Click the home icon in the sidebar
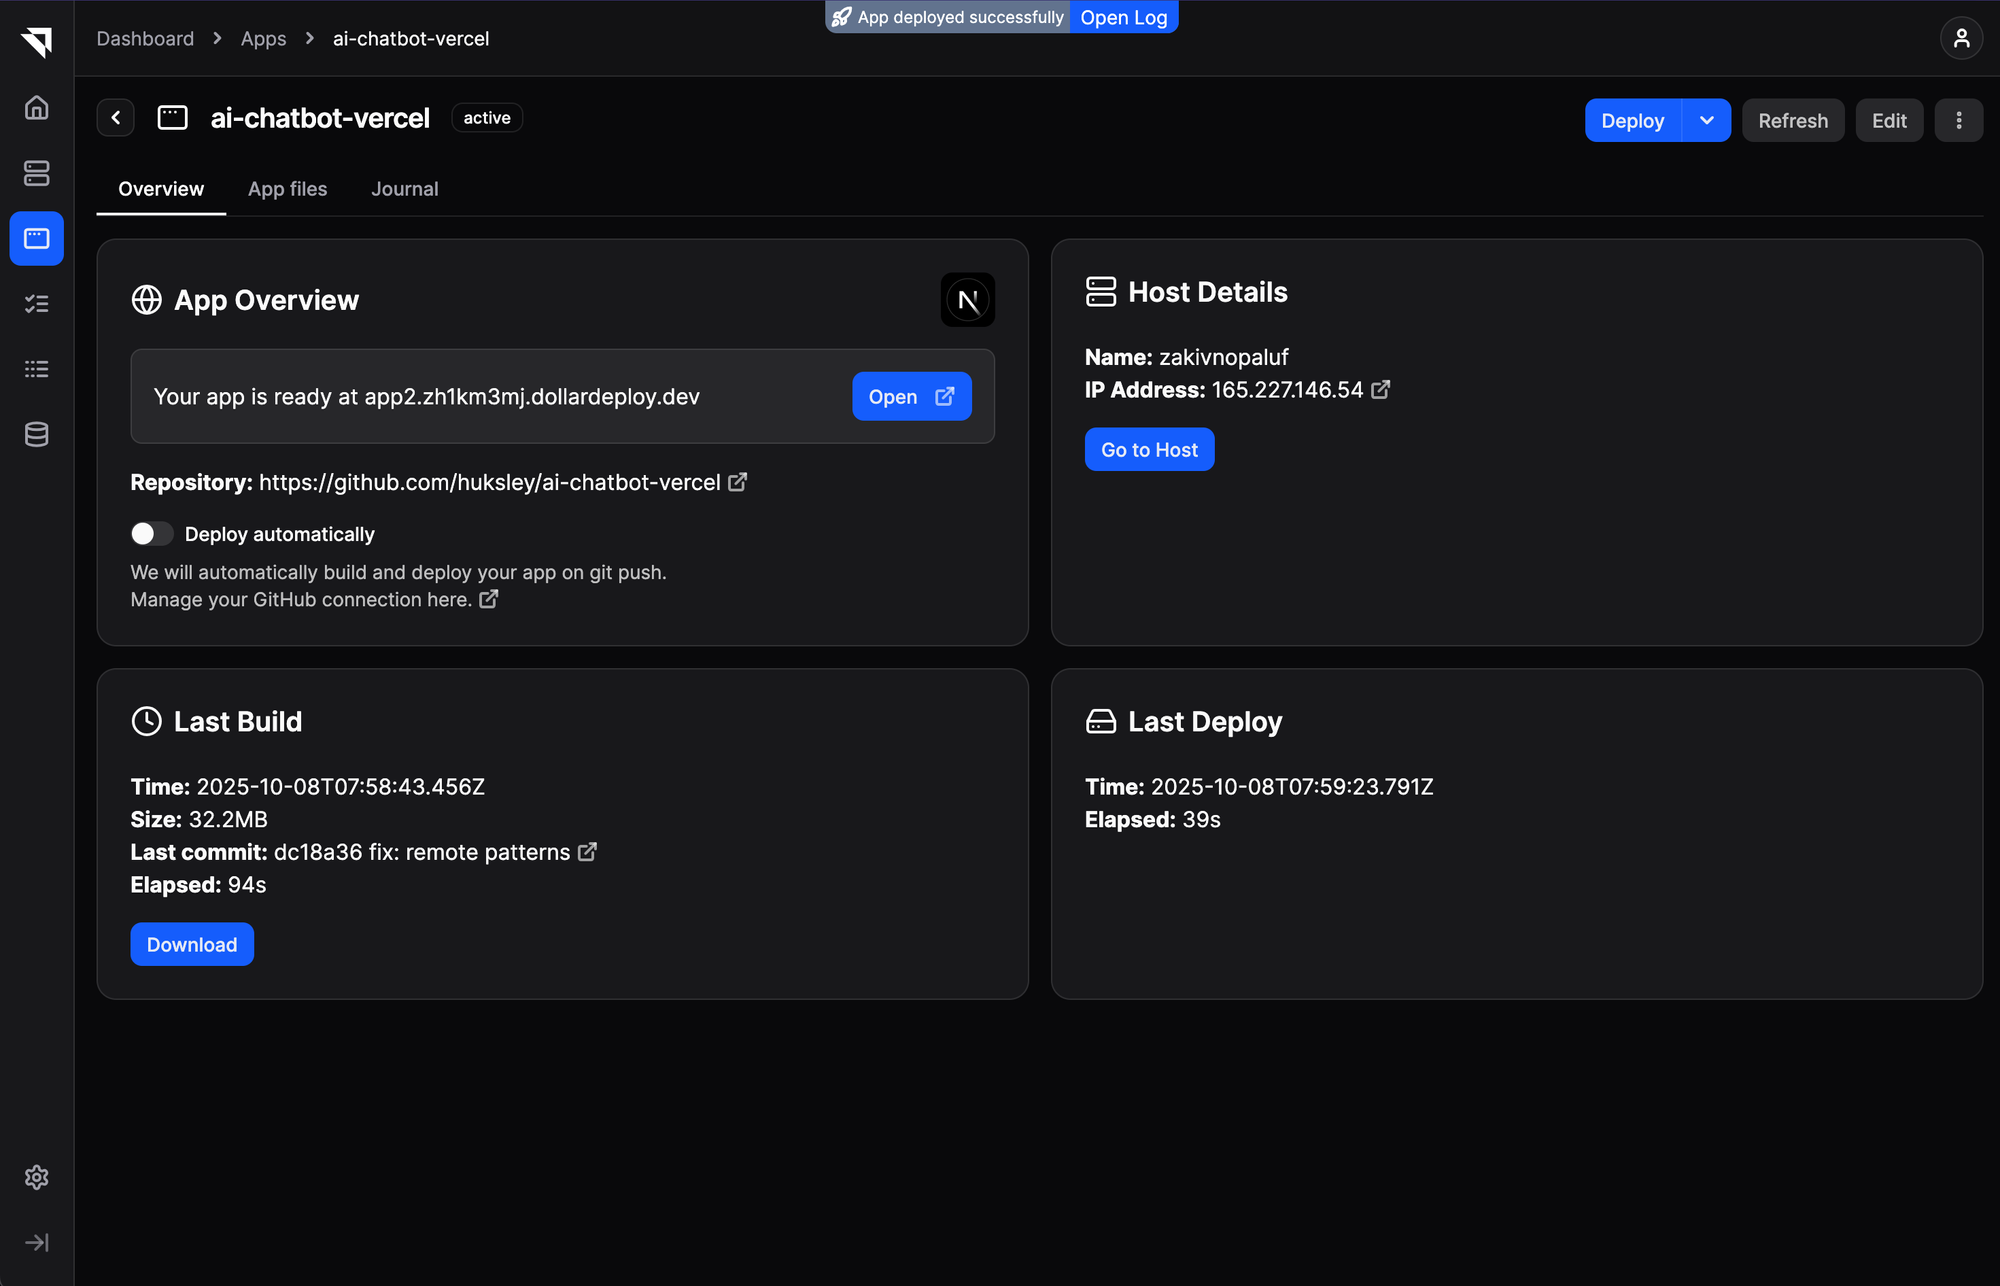 pos(37,108)
